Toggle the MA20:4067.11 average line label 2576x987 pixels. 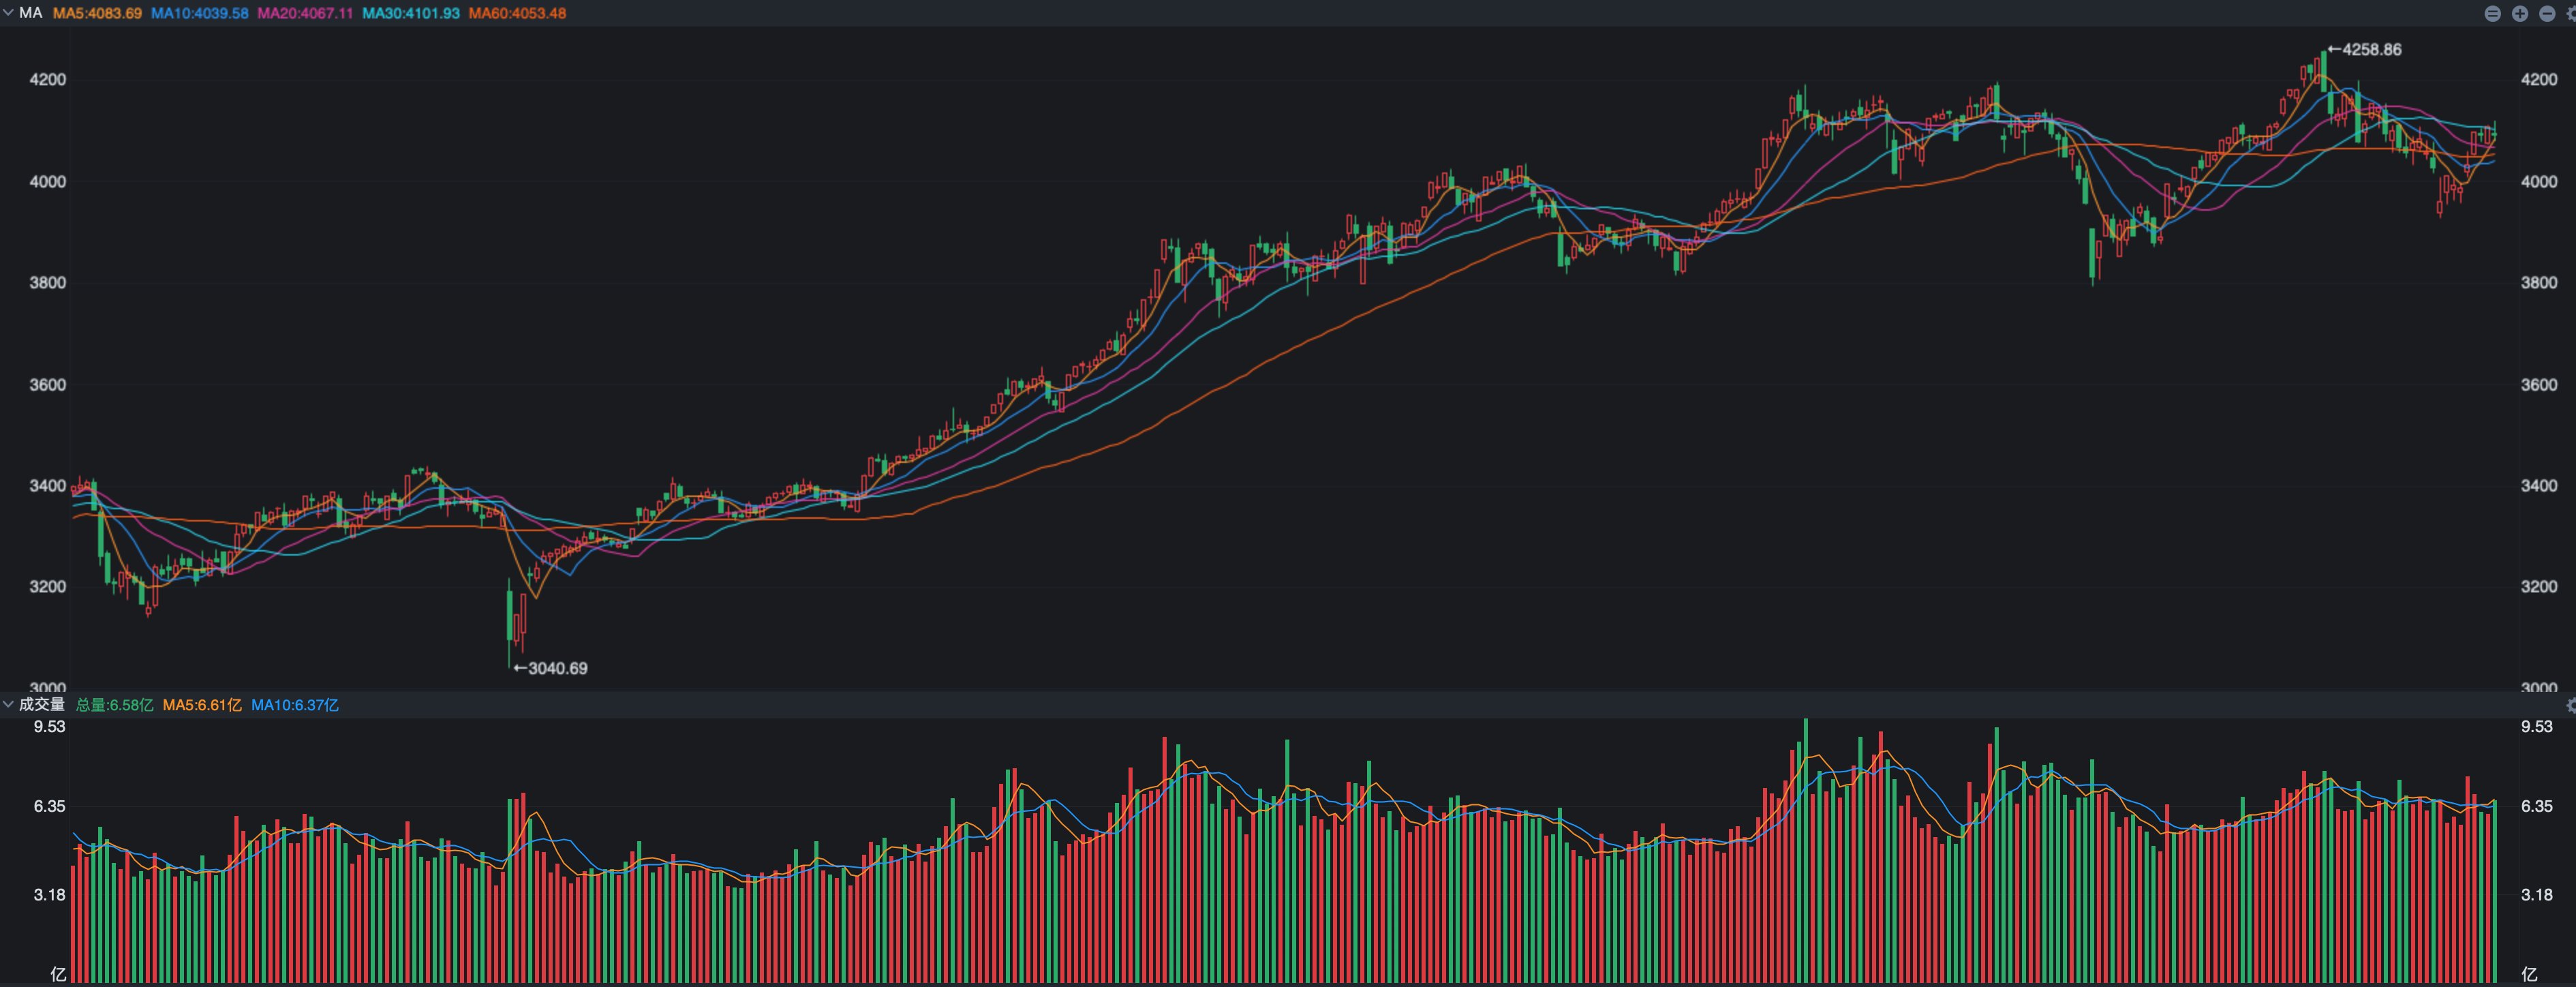pos(305,13)
